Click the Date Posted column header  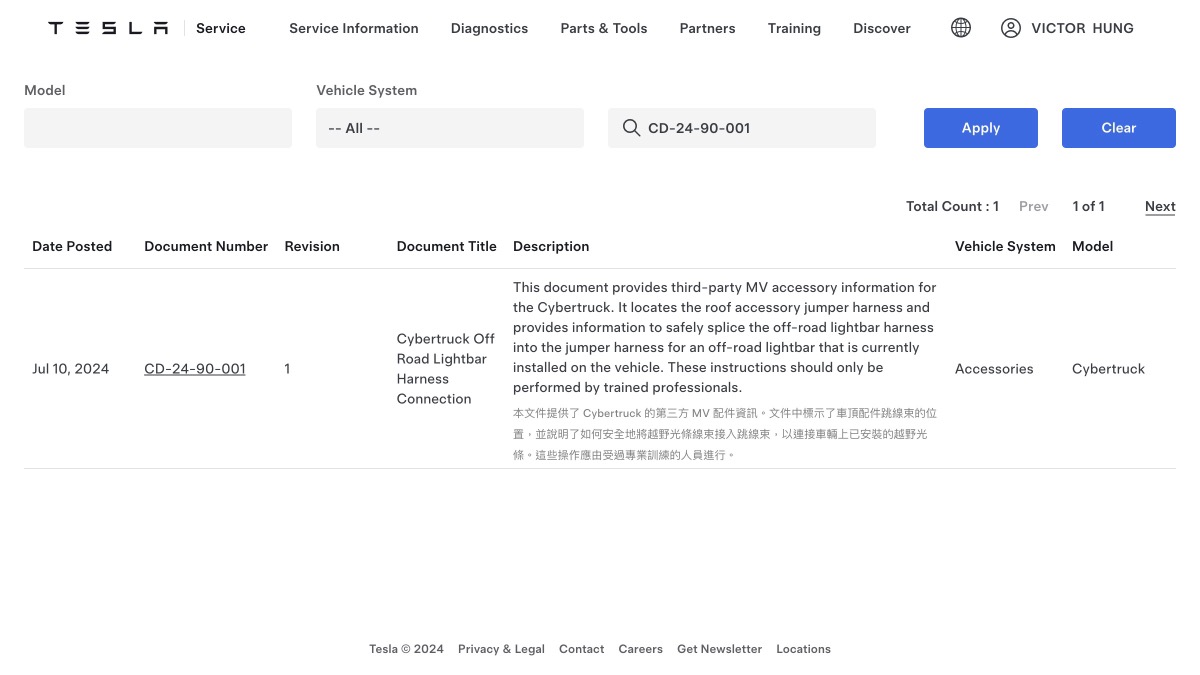coord(72,246)
